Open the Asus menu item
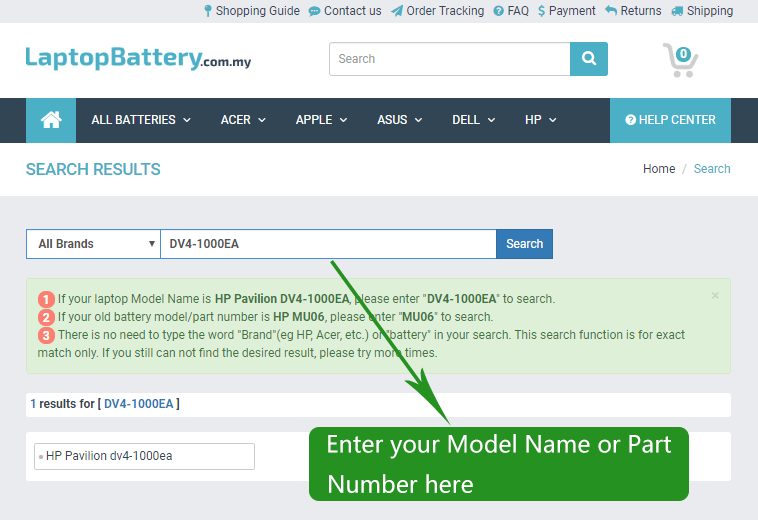758x520 pixels. (x=399, y=120)
